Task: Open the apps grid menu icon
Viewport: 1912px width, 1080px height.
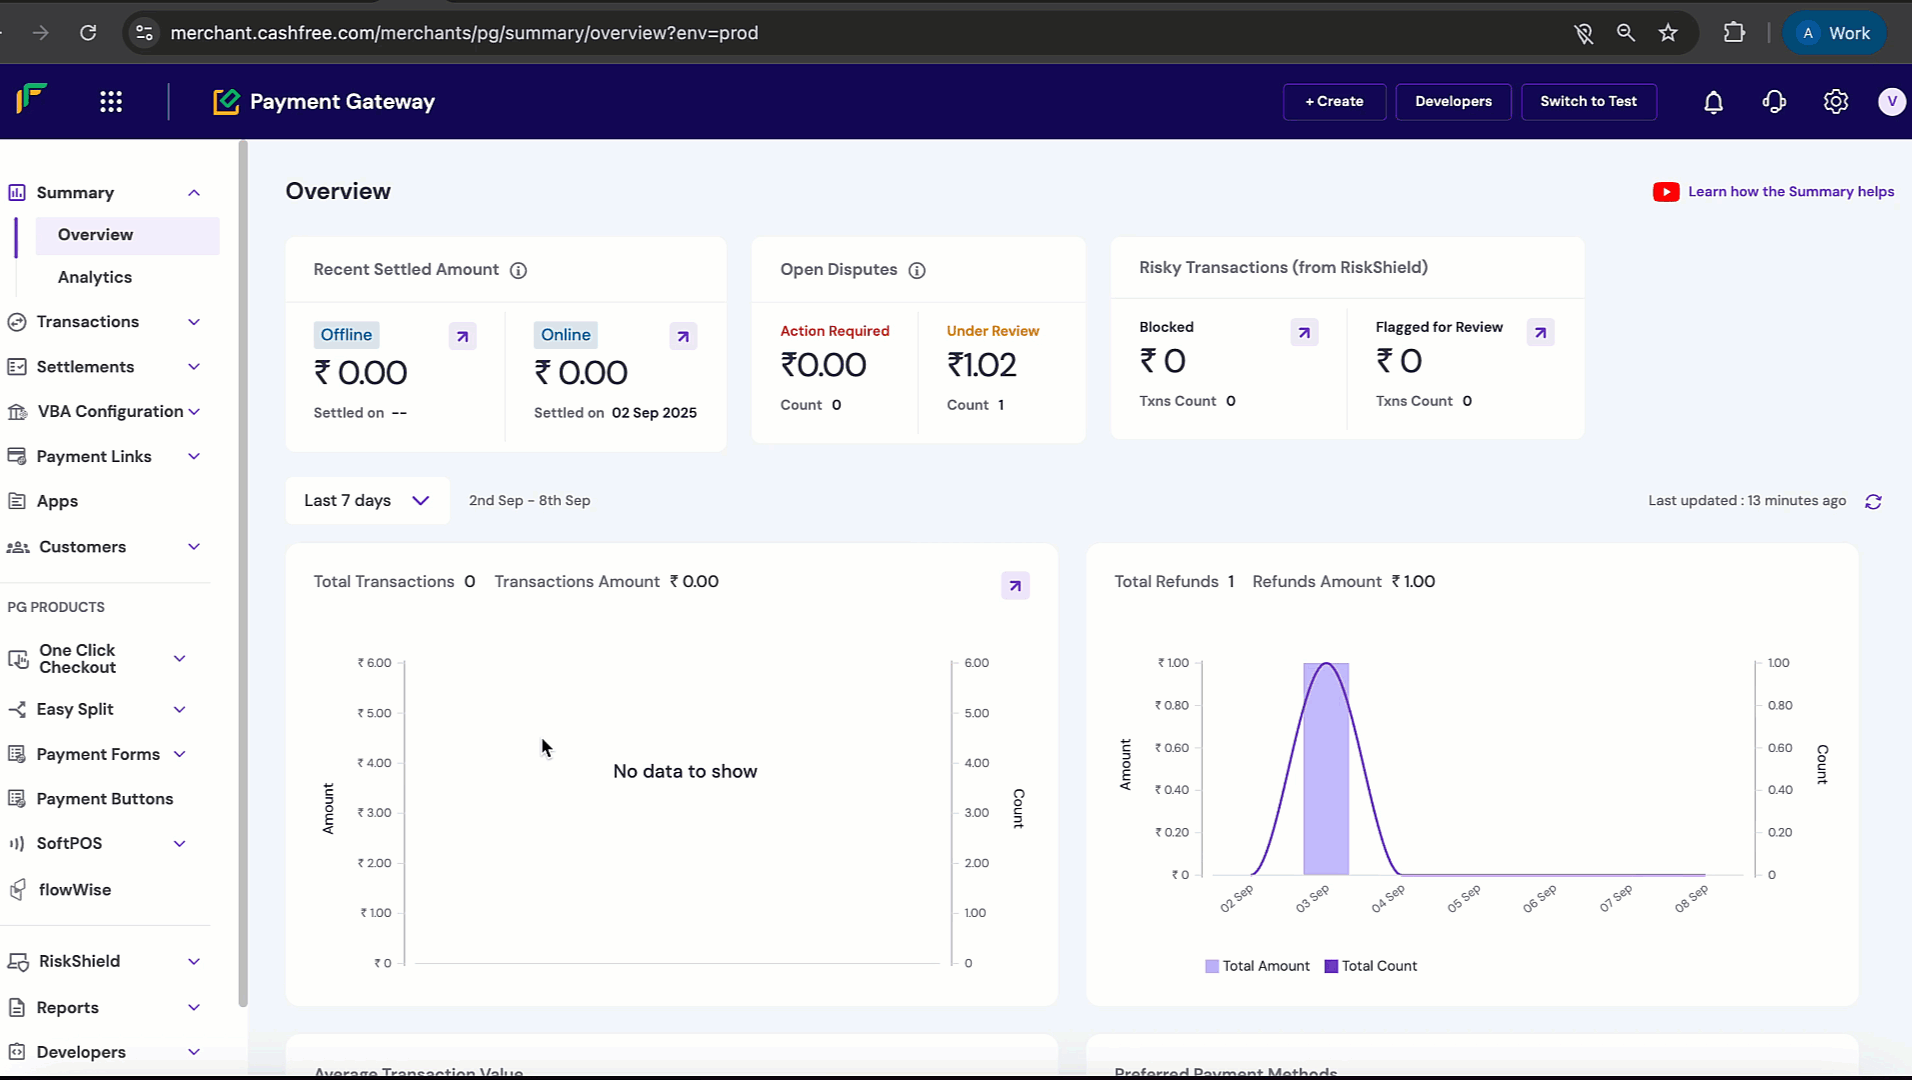Action: [x=111, y=102]
